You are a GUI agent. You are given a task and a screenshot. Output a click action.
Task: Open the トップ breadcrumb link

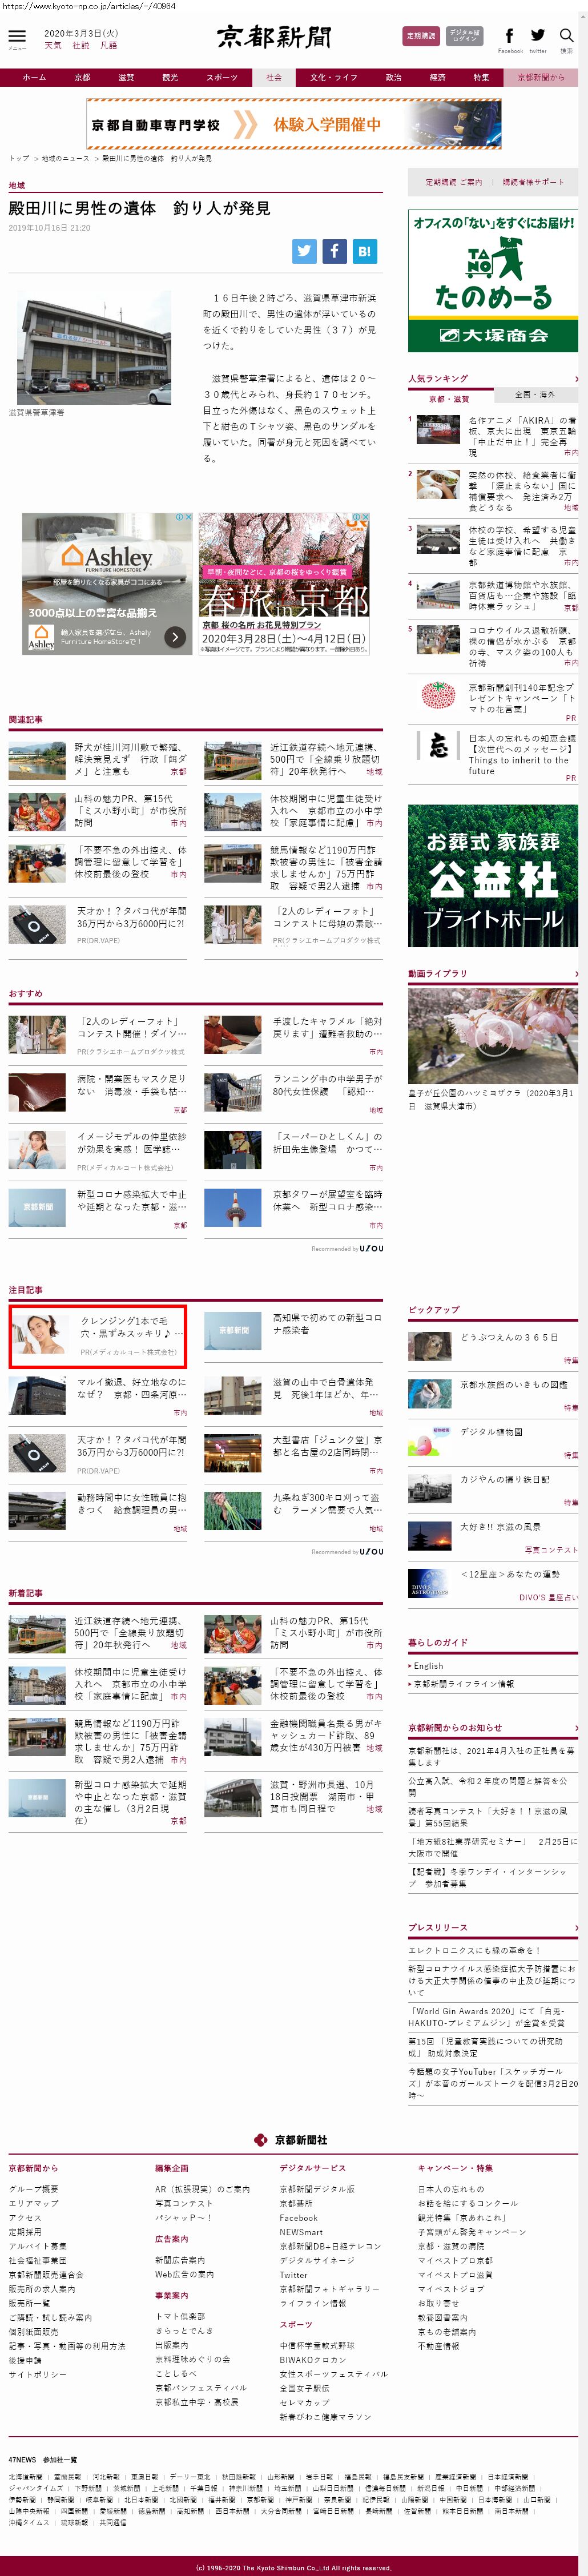19,158
